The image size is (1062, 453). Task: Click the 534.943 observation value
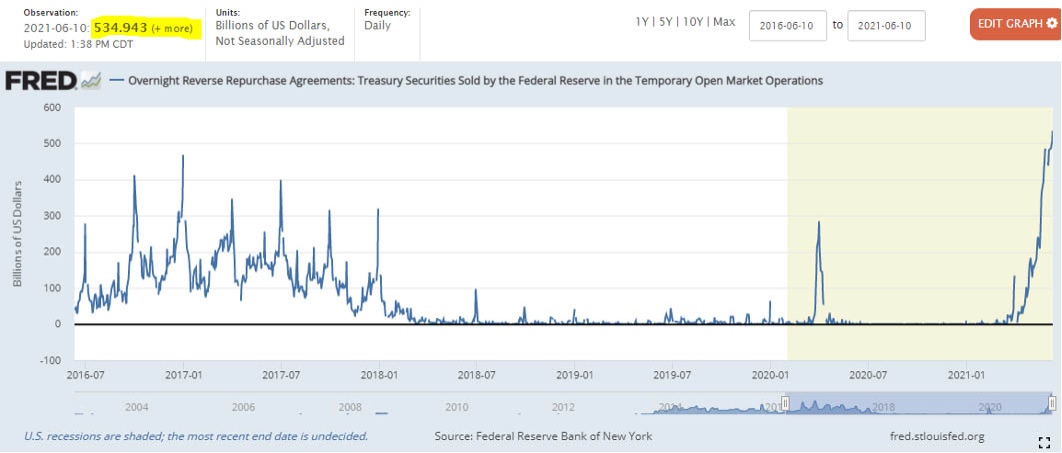coord(120,28)
